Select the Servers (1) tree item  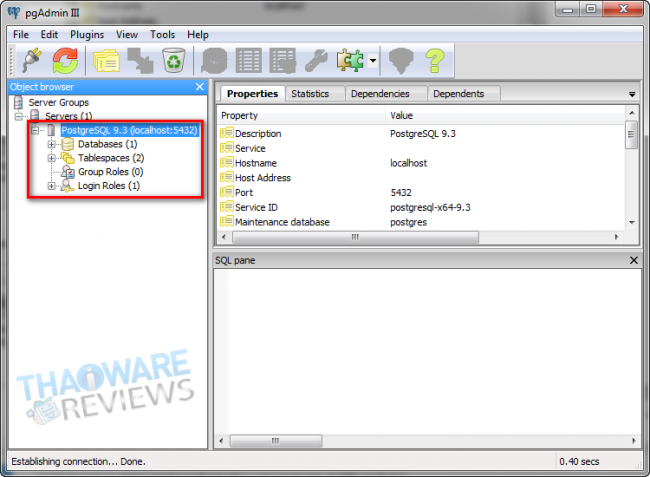(x=68, y=116)
